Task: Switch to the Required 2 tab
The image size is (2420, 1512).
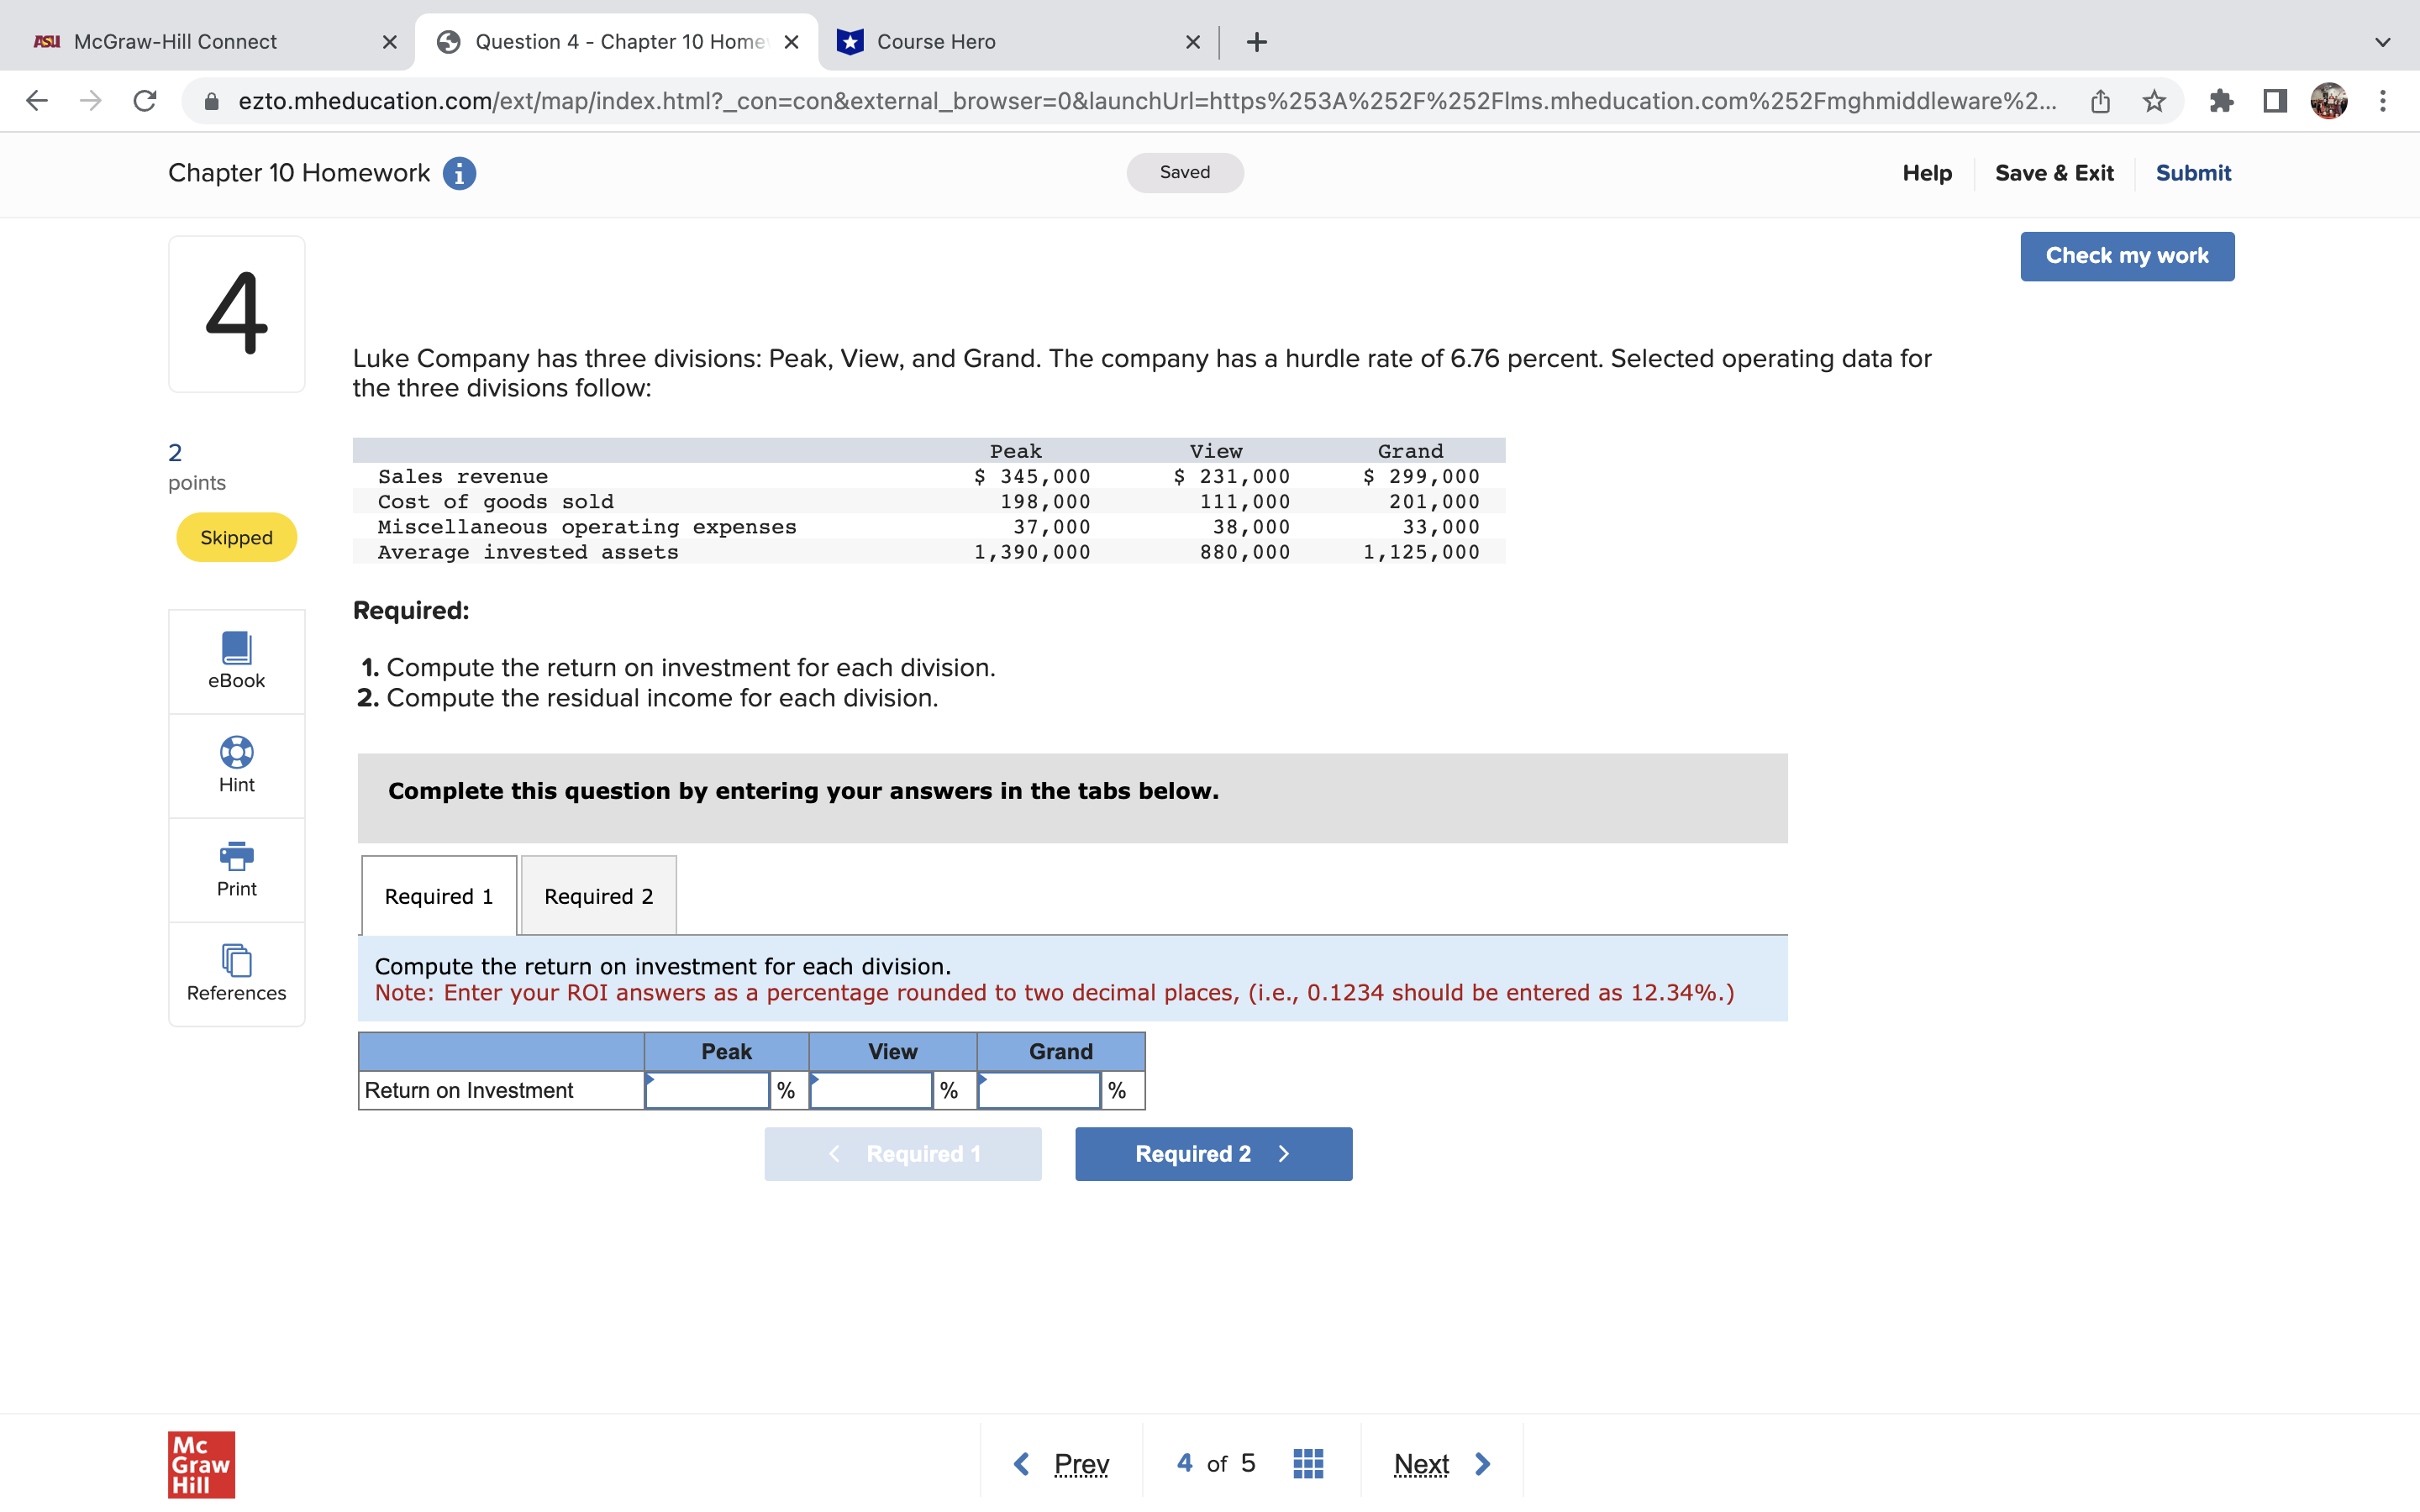Action: pos(598,896)
